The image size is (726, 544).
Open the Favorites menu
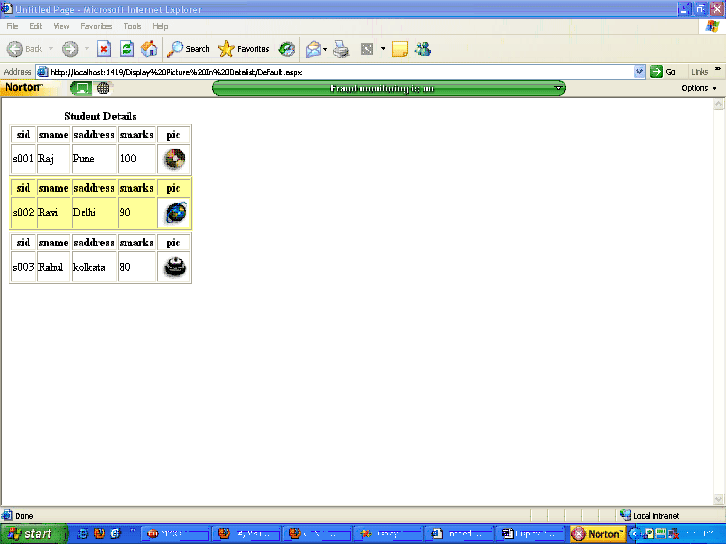pyautogui.click(x=96, y=26)
